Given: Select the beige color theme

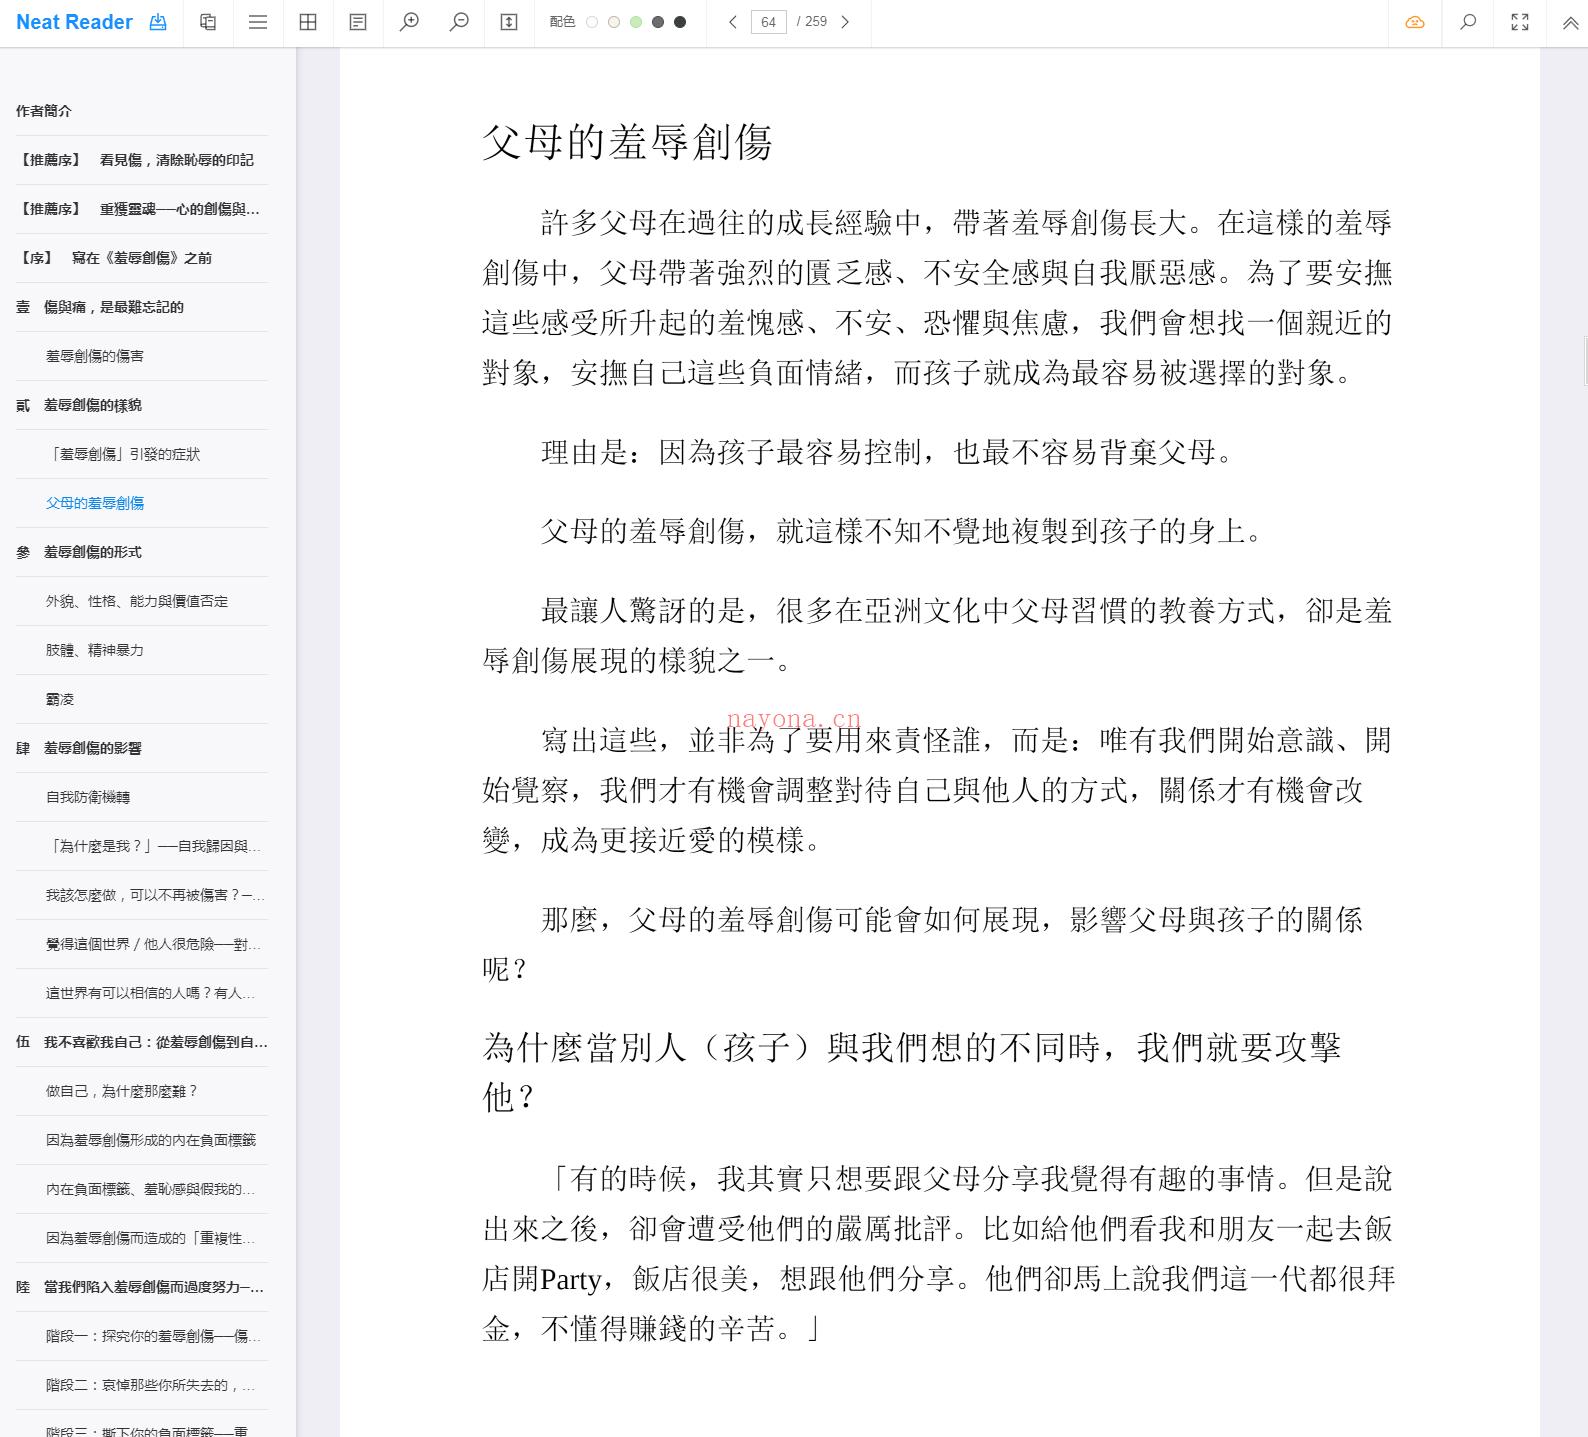Looking at the screenshot, I should pyautogui.click(x=614, y=22).
